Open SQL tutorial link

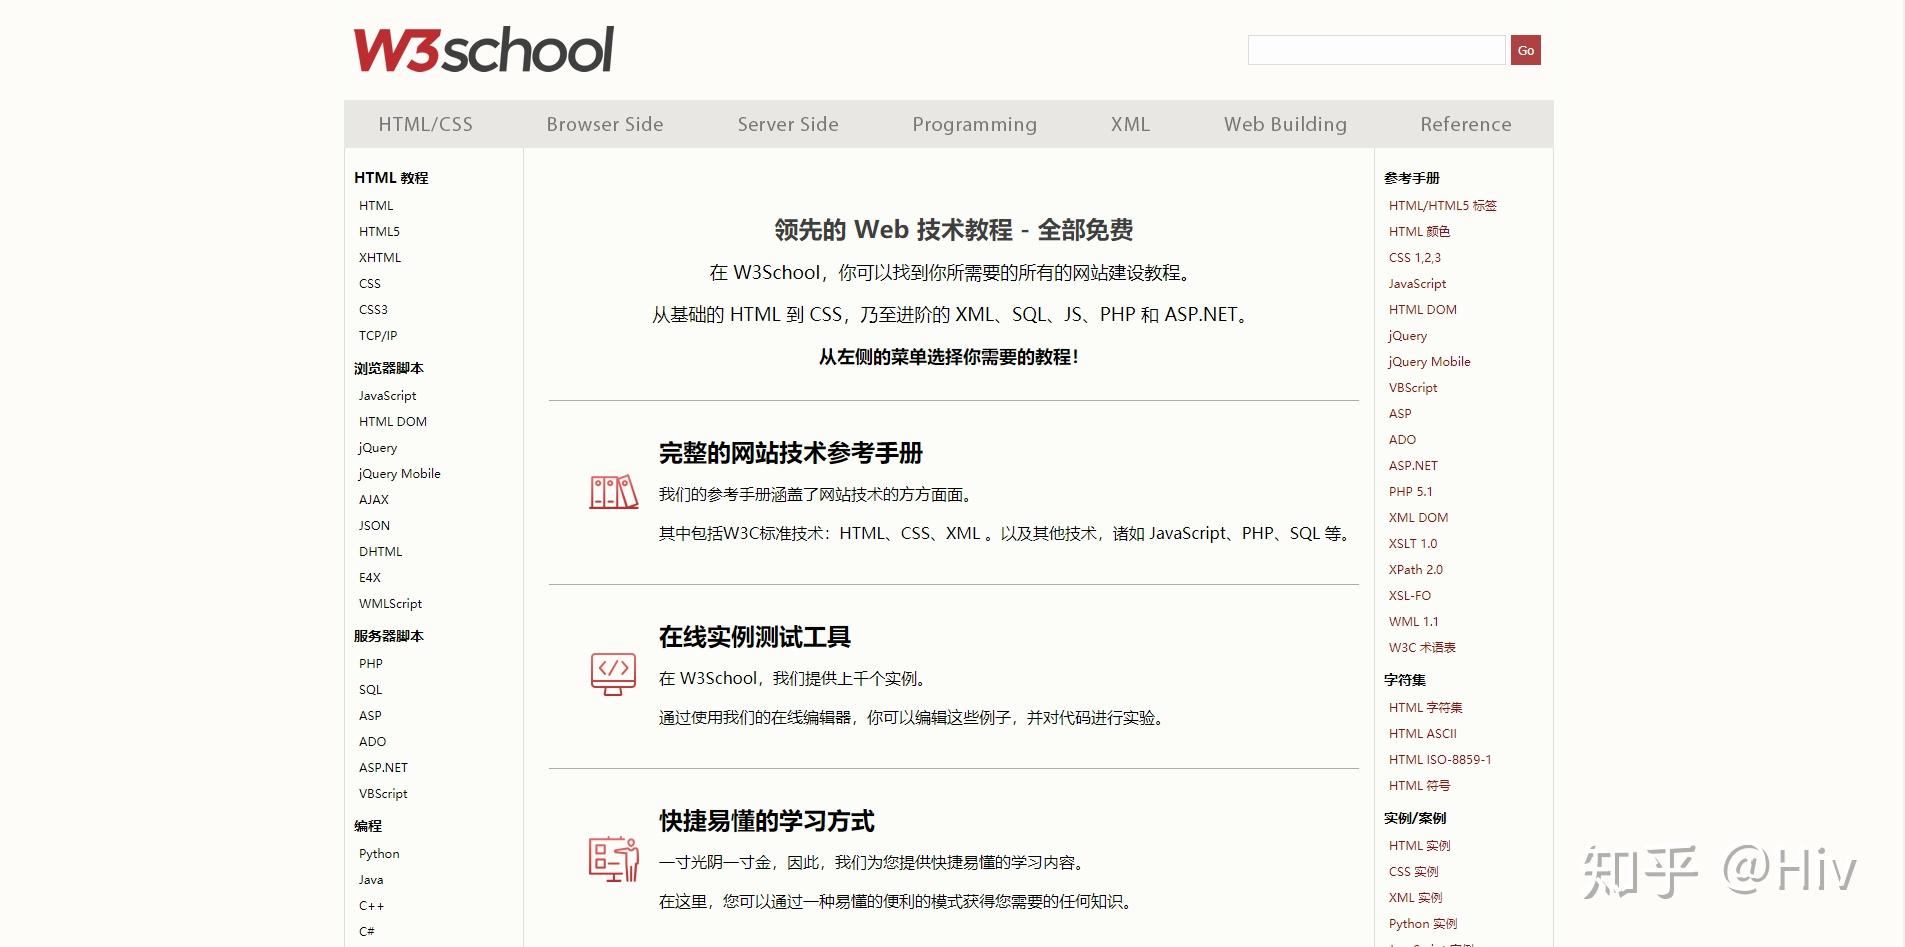click(x=370, y=689)
